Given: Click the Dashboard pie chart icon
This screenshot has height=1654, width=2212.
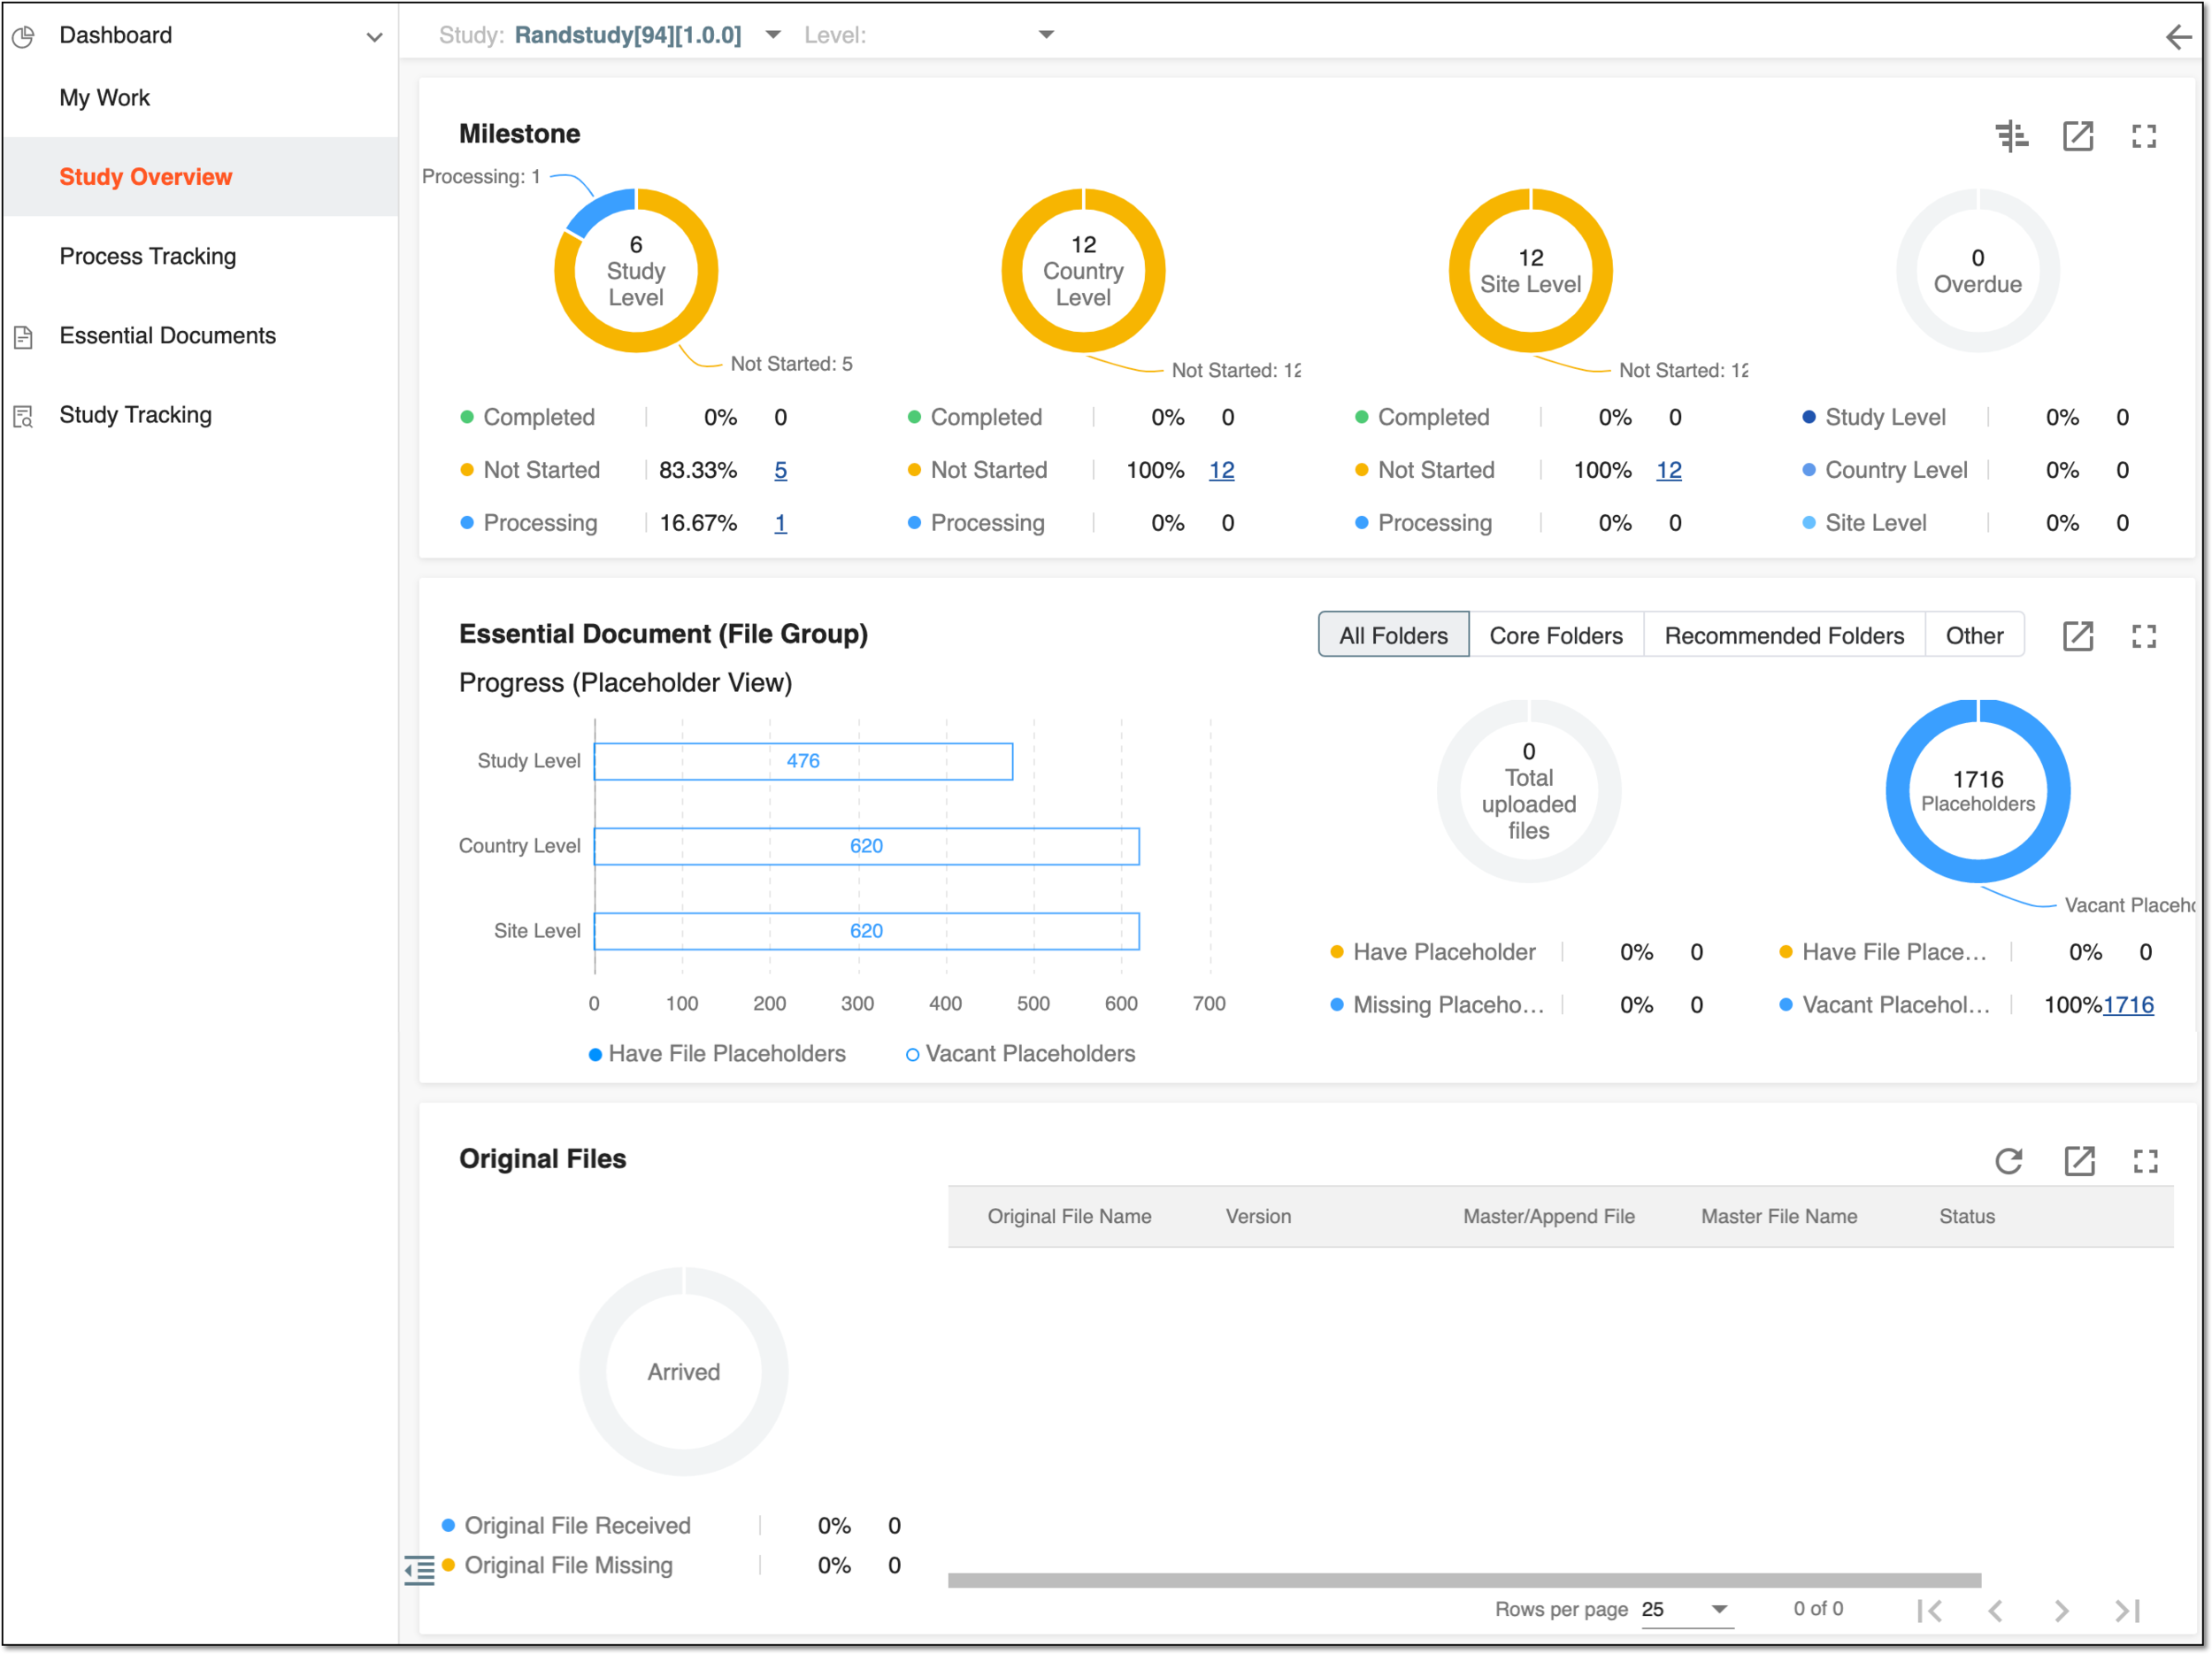Looking at the screenshot, I should coord(24,37).
